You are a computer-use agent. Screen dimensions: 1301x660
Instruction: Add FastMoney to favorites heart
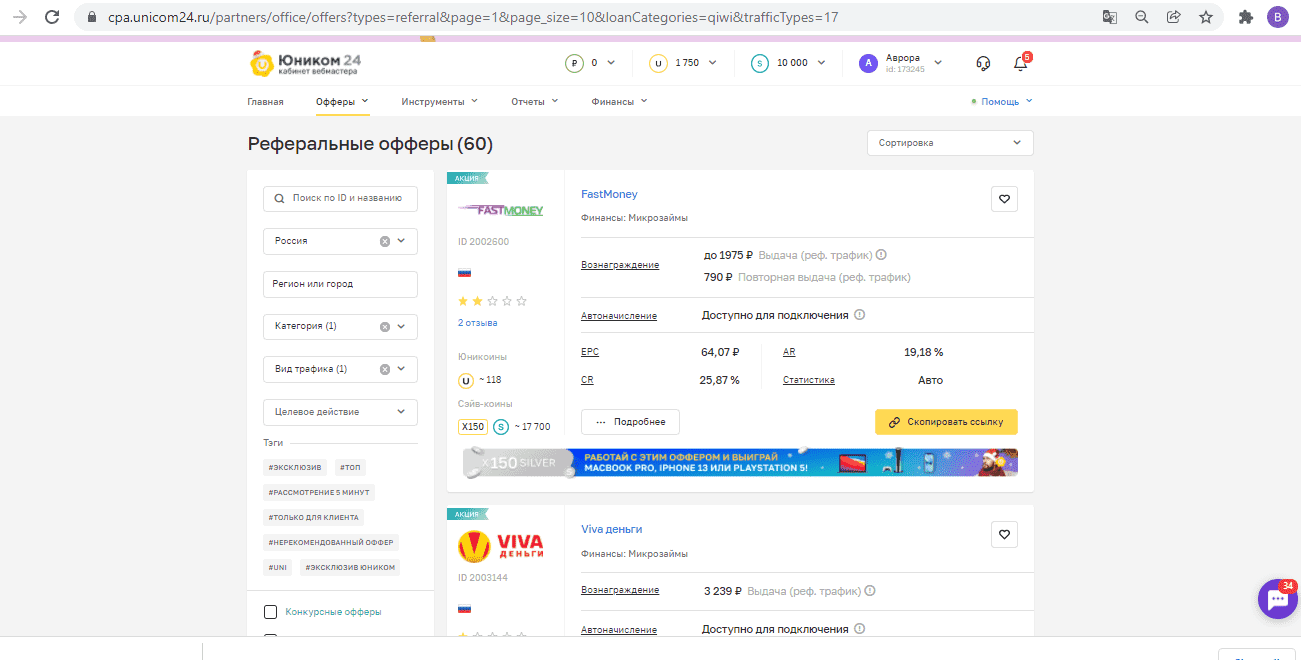[1005, 199]
